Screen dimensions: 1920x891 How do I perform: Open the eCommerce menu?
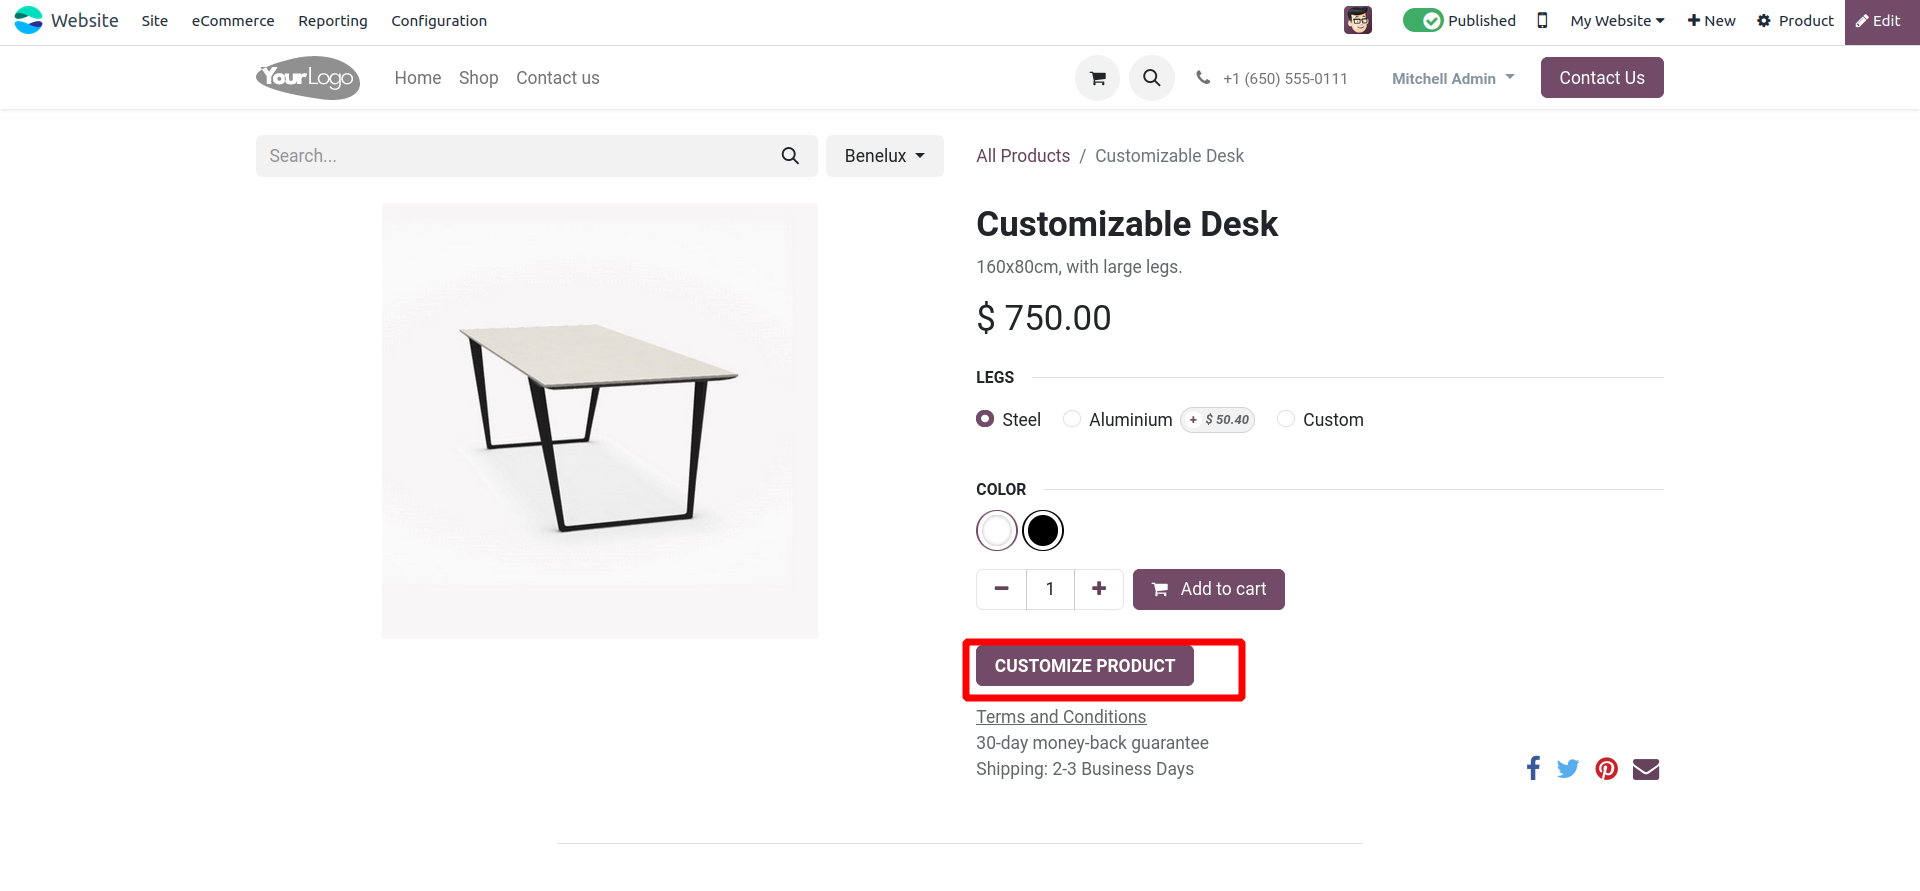point(233,21)
